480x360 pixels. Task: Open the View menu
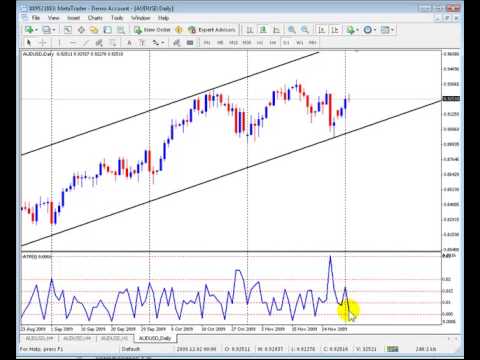click(x=54, y=18)
